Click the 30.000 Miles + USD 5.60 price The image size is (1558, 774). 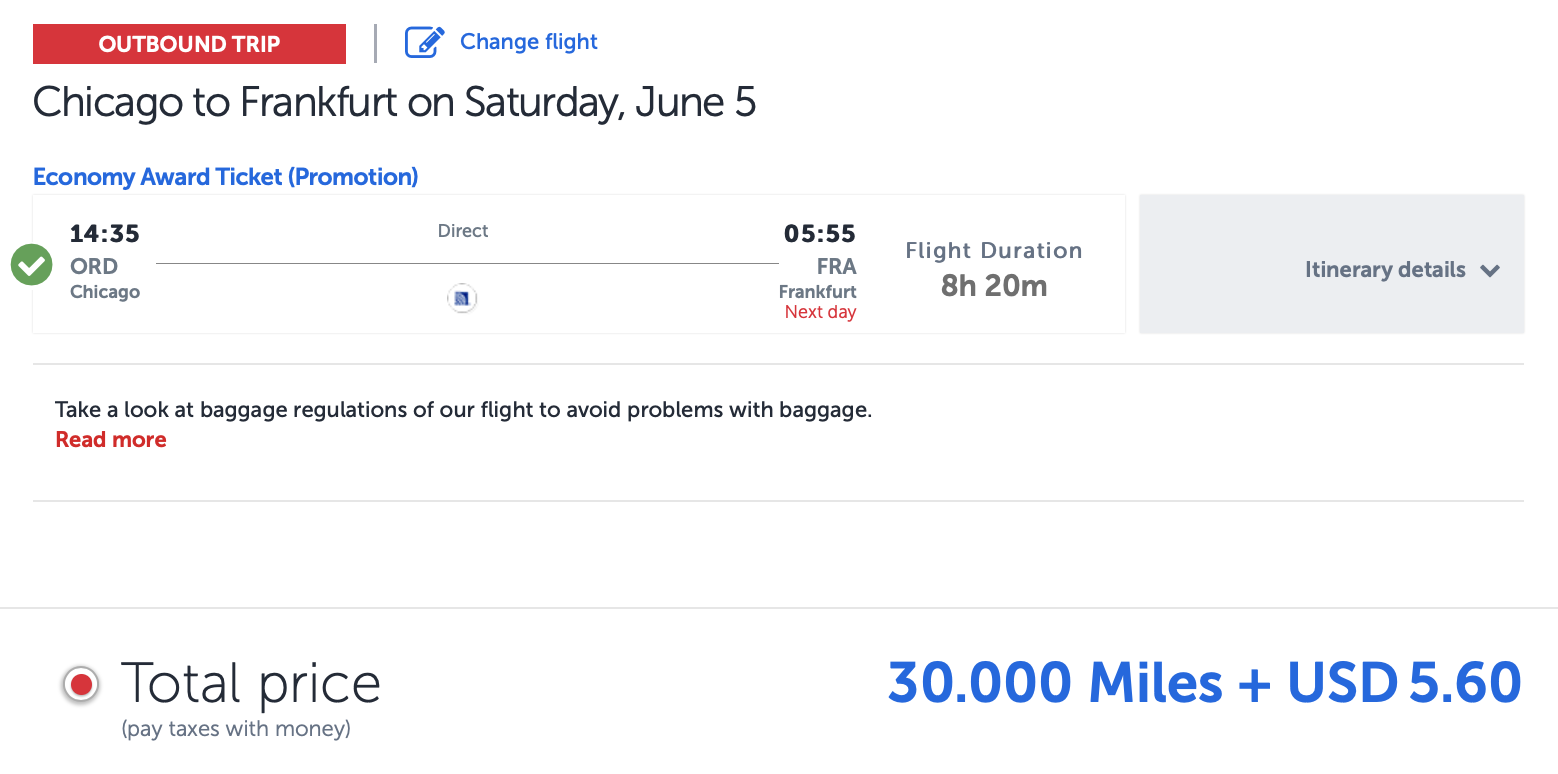point(1203,682)
